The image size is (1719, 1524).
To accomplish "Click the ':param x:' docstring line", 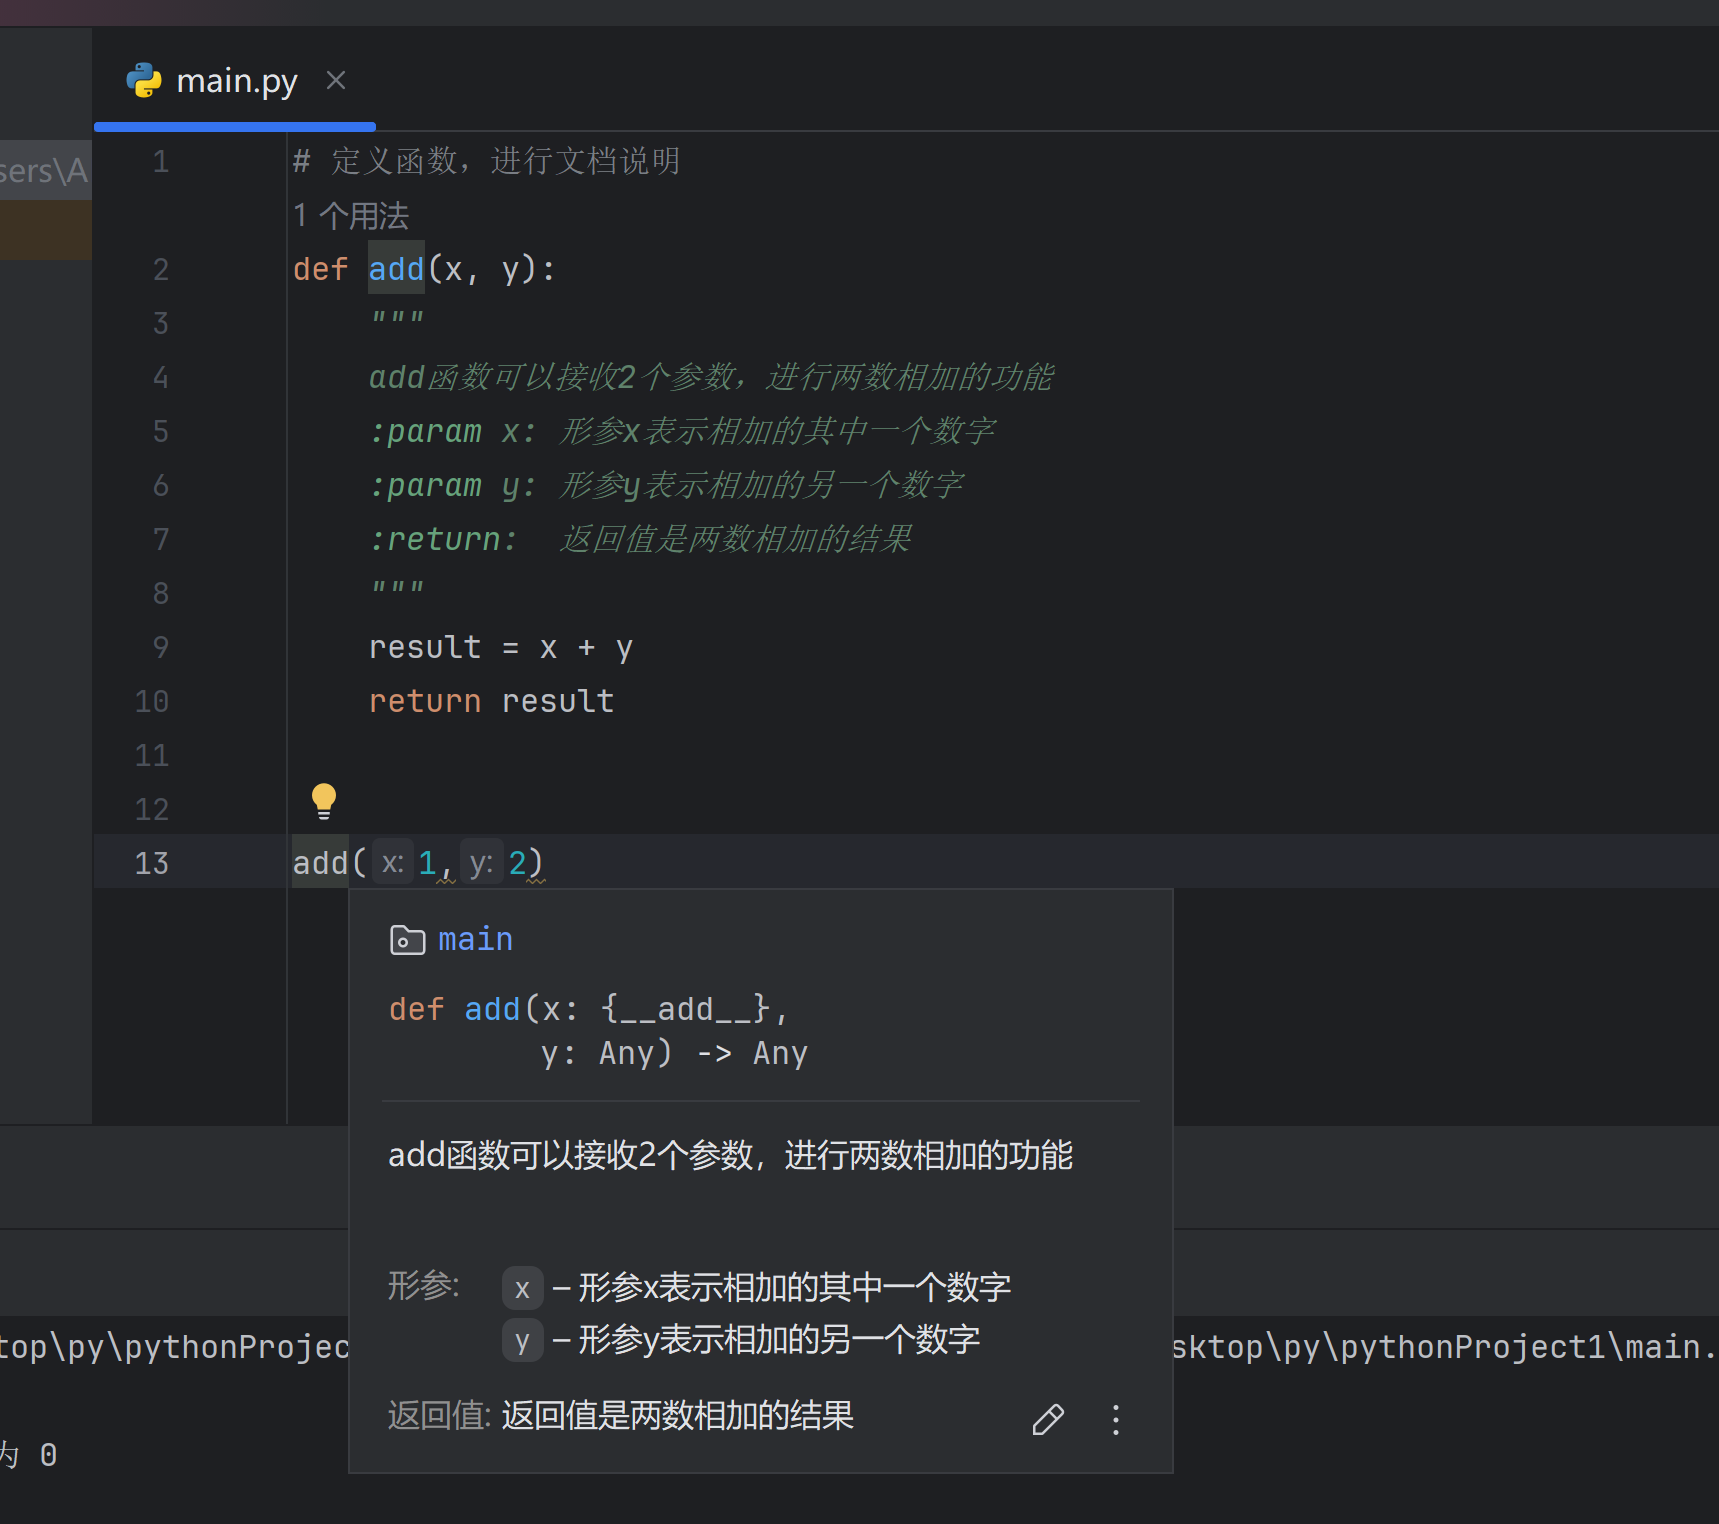I will coord(682,430).
